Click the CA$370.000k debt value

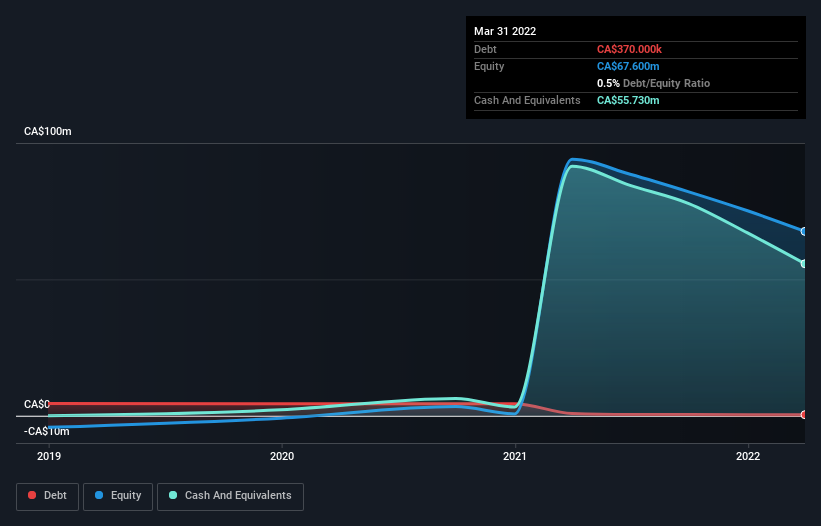coord(629,49)
